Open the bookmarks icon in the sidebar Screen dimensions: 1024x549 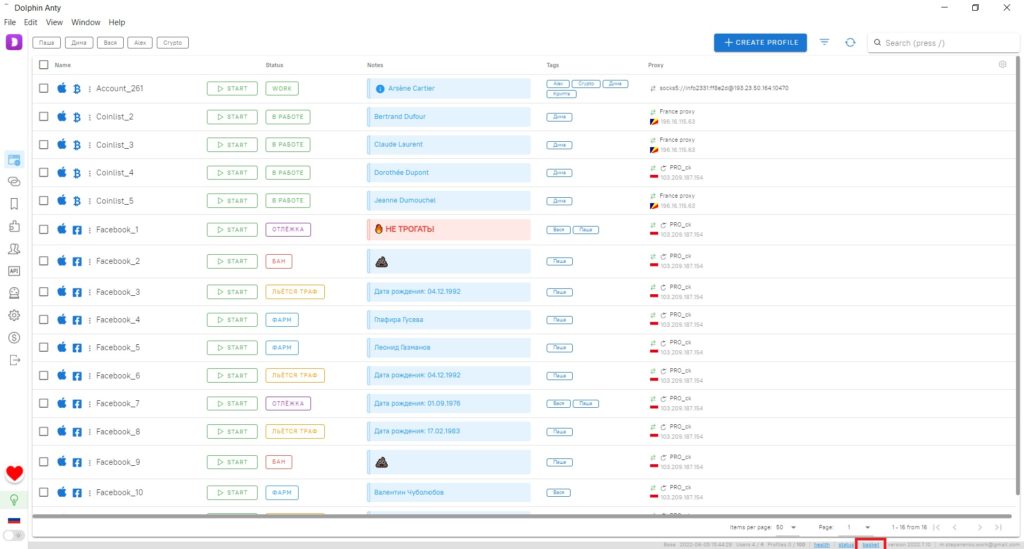pos(14,204)
